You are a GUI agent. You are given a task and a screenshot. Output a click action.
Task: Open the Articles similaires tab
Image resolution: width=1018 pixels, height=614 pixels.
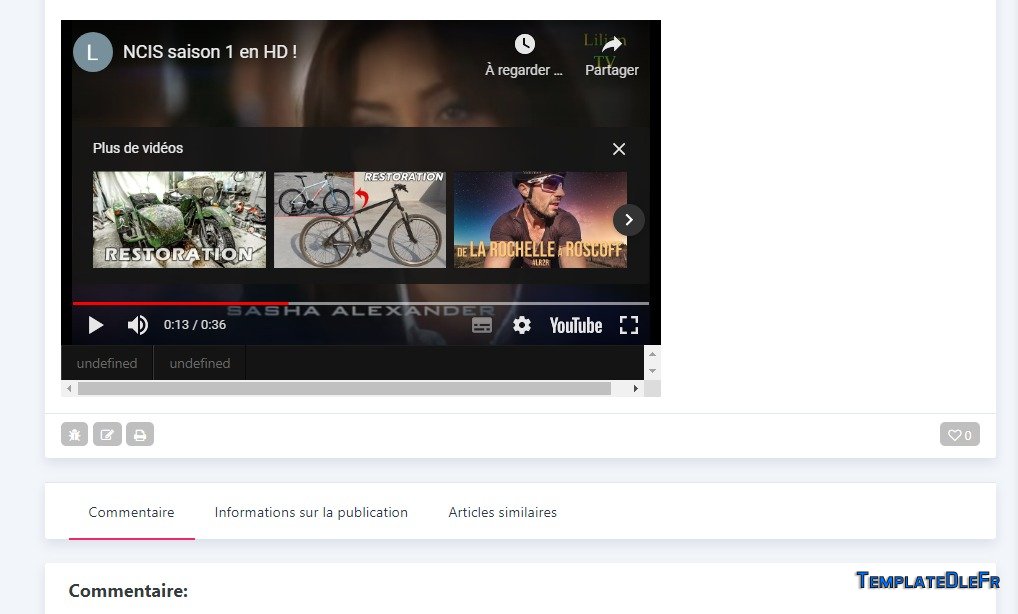point(502,512)
